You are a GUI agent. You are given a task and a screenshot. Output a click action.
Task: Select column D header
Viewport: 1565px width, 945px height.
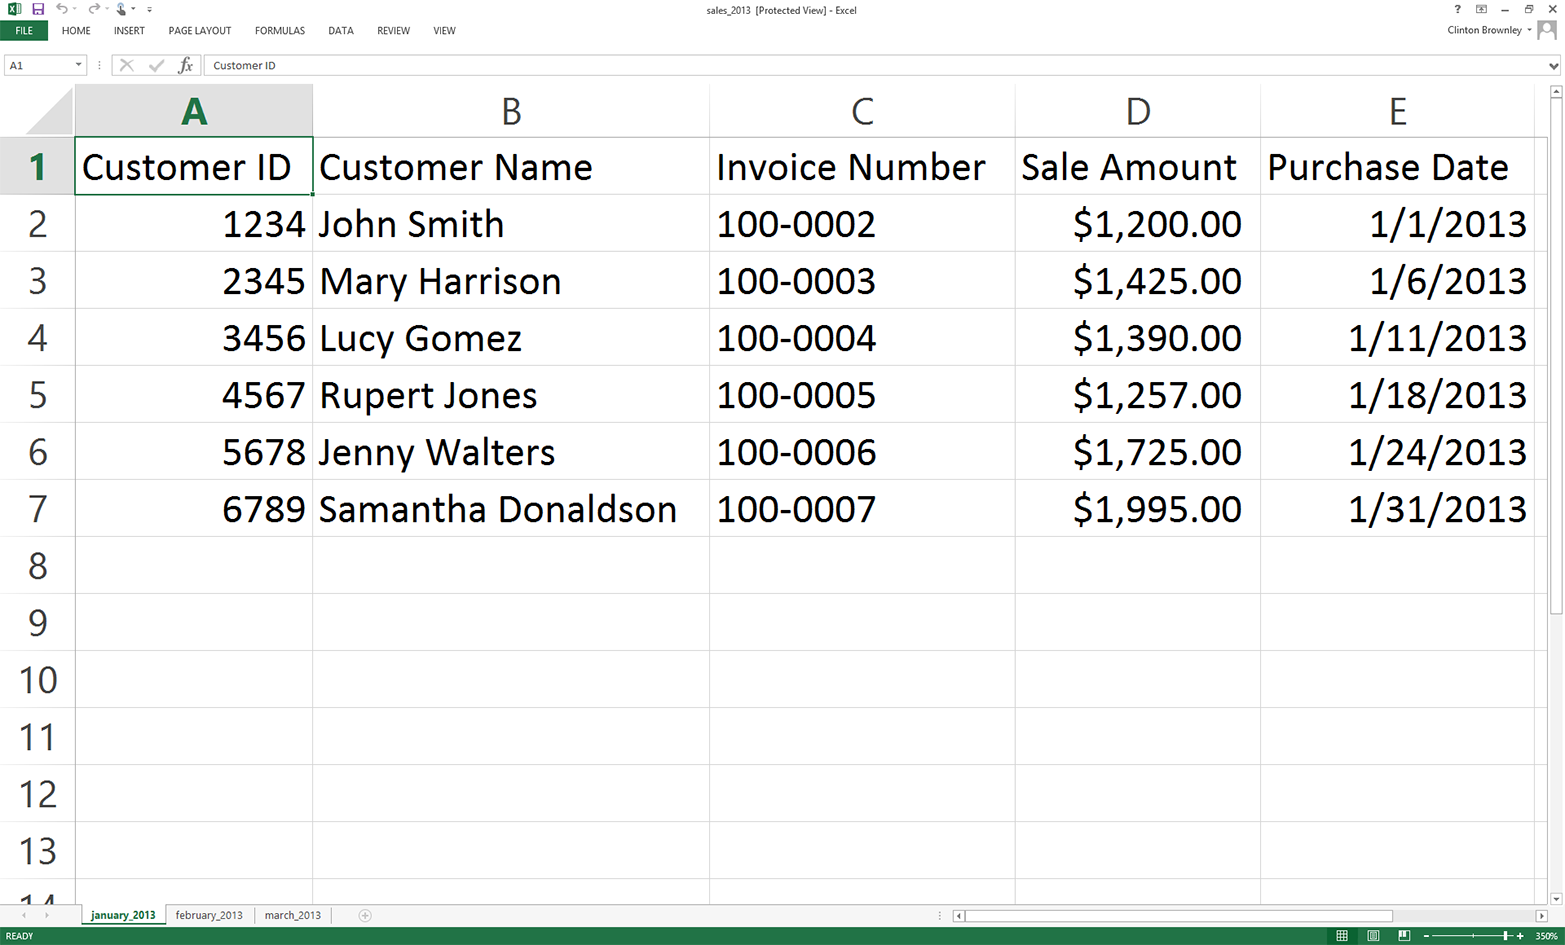click(1138, 111)
